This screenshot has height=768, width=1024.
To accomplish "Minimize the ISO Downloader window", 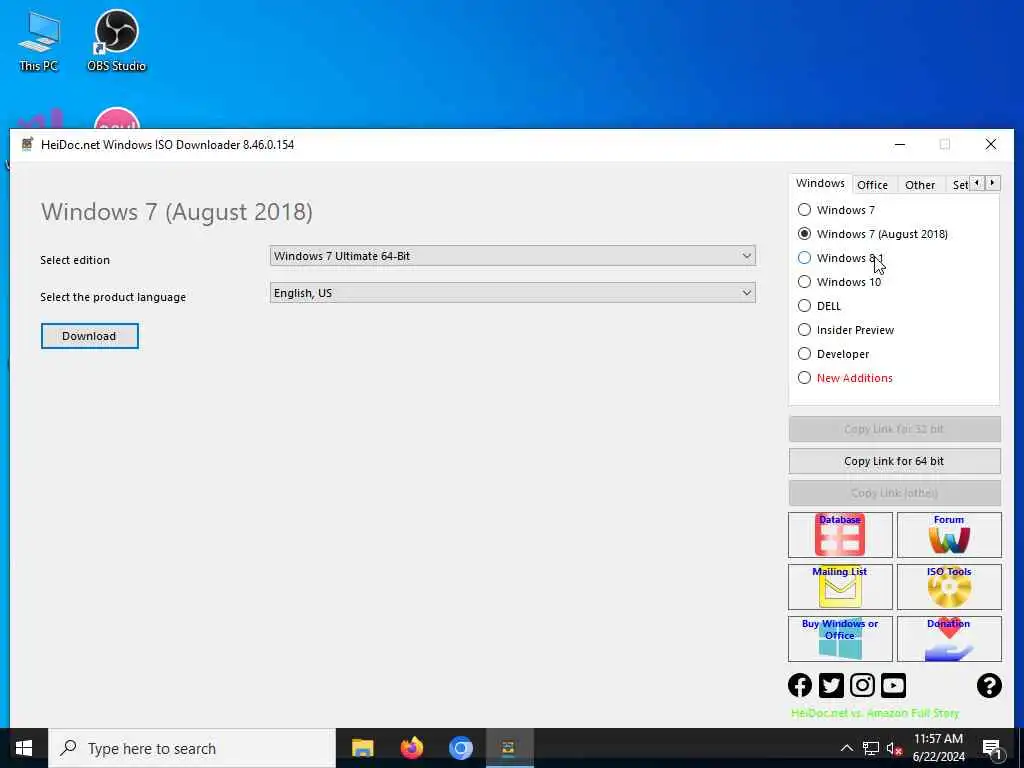I will tap(900, 144).
